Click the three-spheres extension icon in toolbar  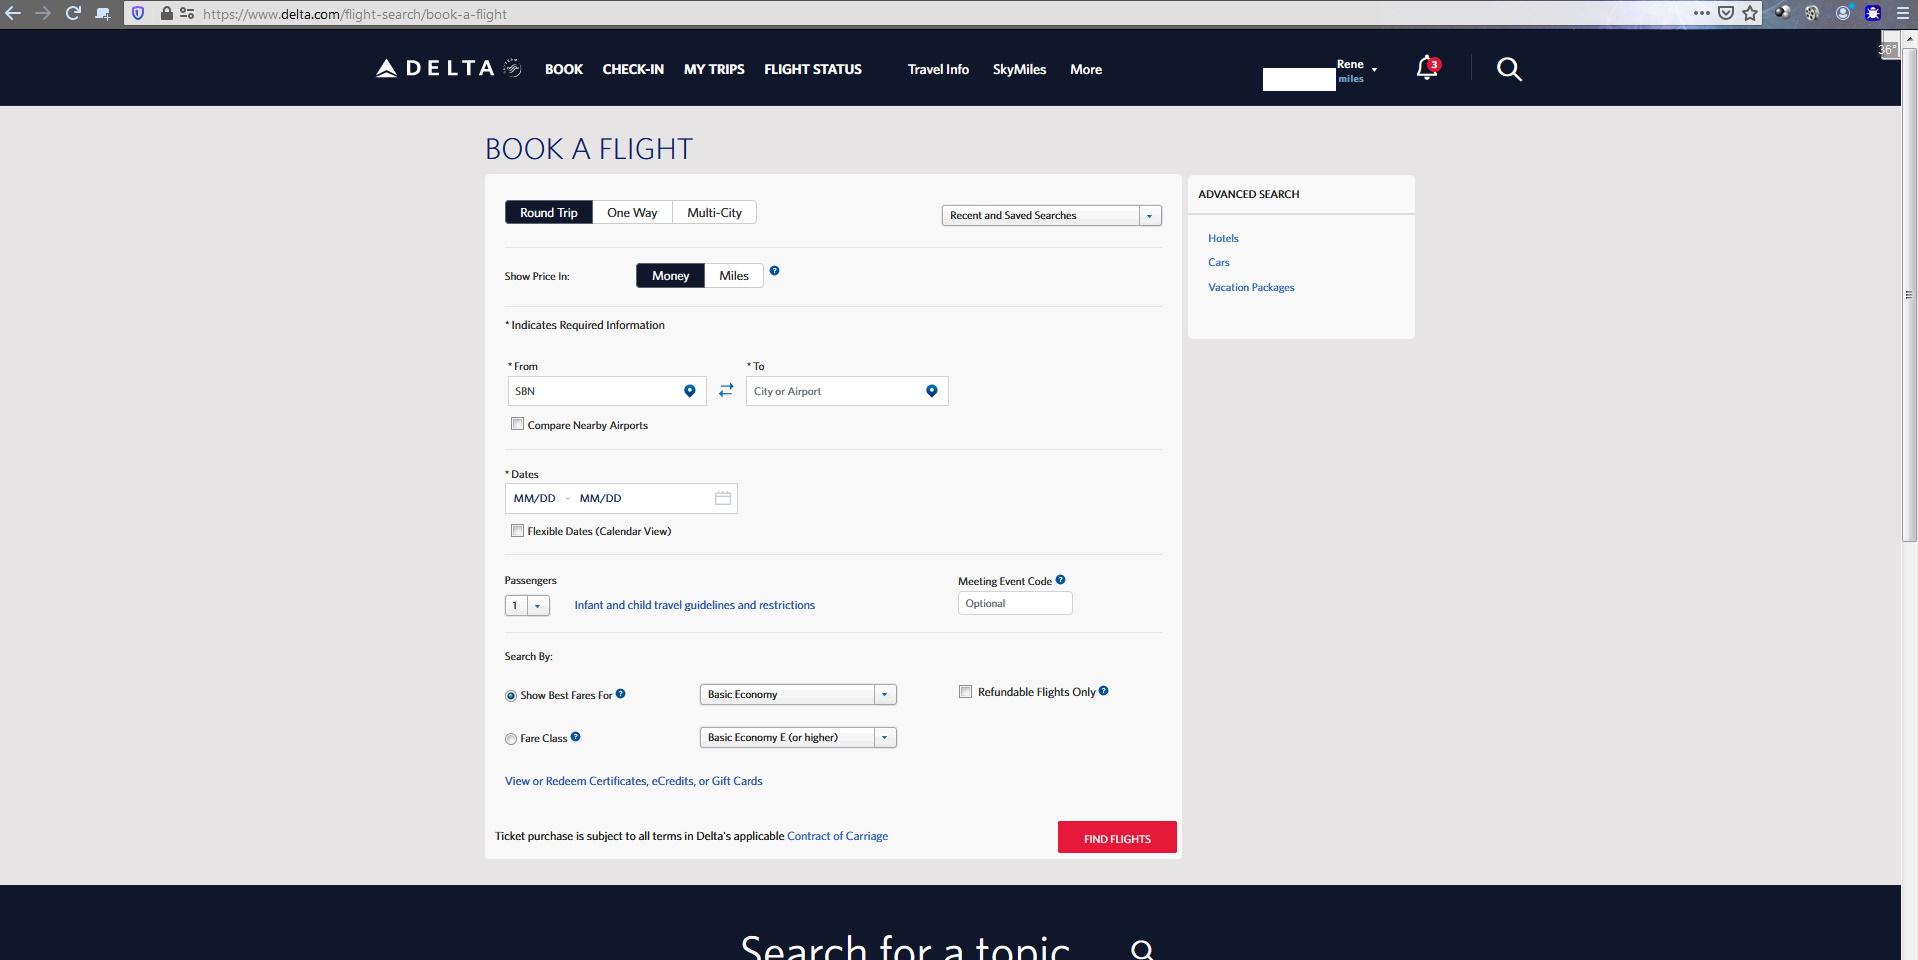tap(1782, 13)
